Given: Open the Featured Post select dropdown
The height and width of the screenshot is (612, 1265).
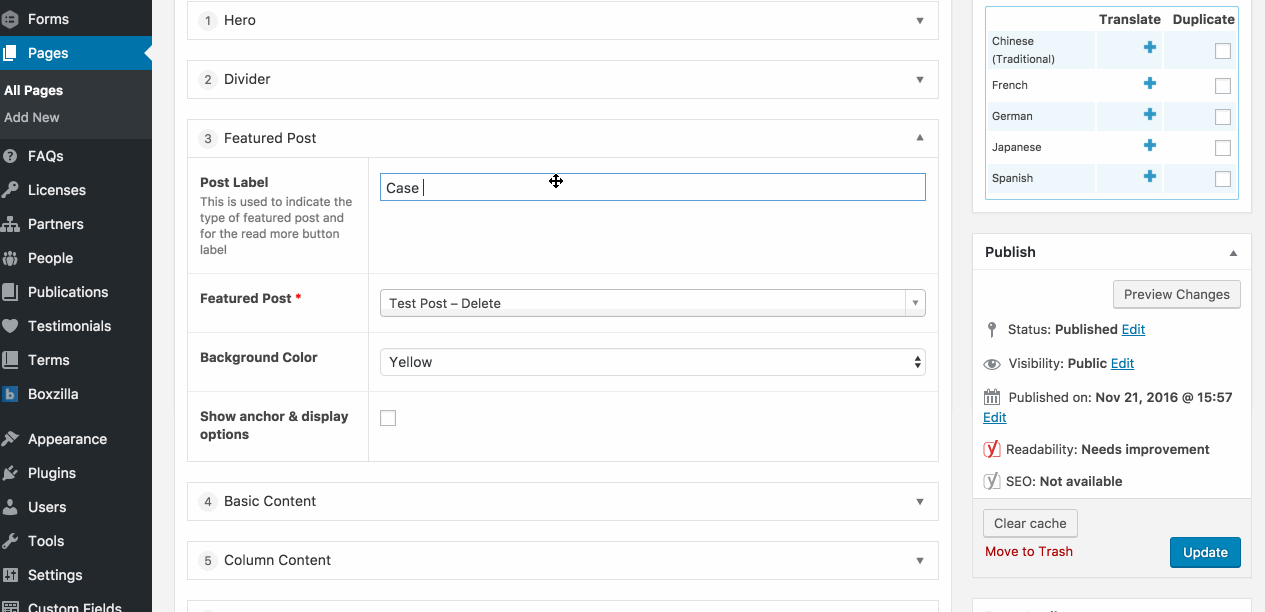Looking at the screenshot, I should pyautogui.click(x=653, y=303).
